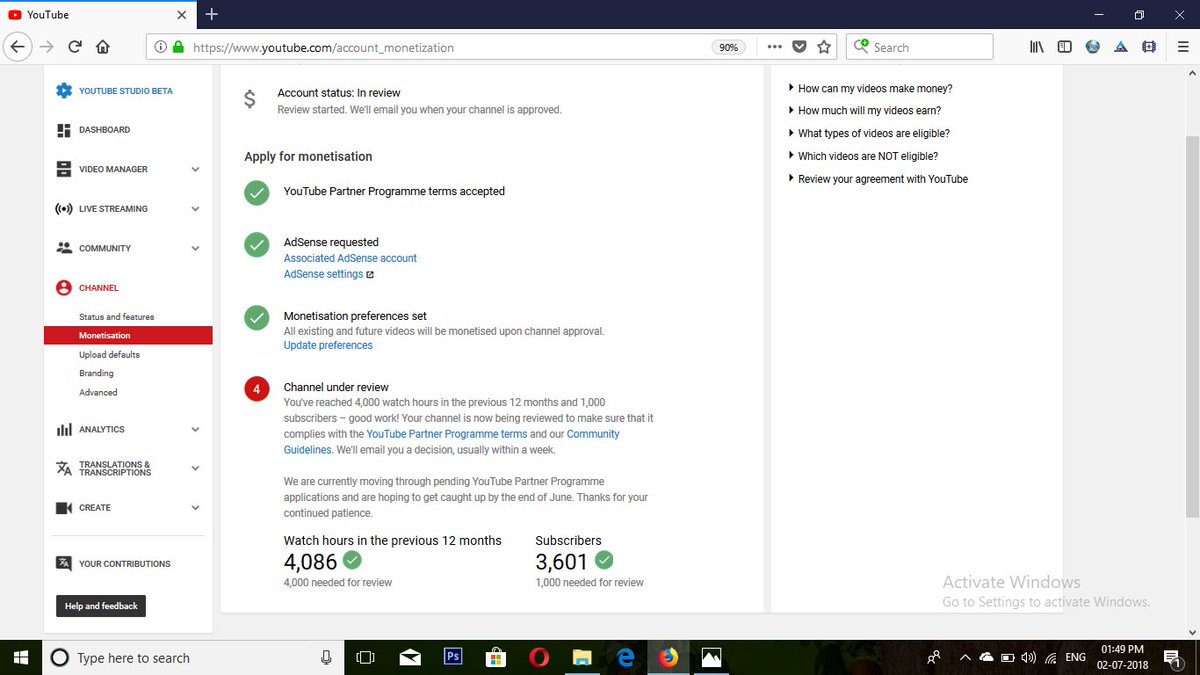Open Windows Start menu
This screenshot has width=1200, height=675.
tap(20, 657)
